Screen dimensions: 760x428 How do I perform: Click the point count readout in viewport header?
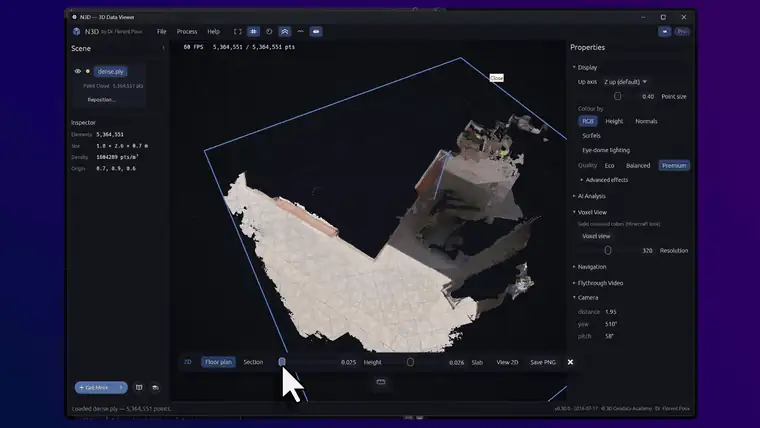click(253, 47)
